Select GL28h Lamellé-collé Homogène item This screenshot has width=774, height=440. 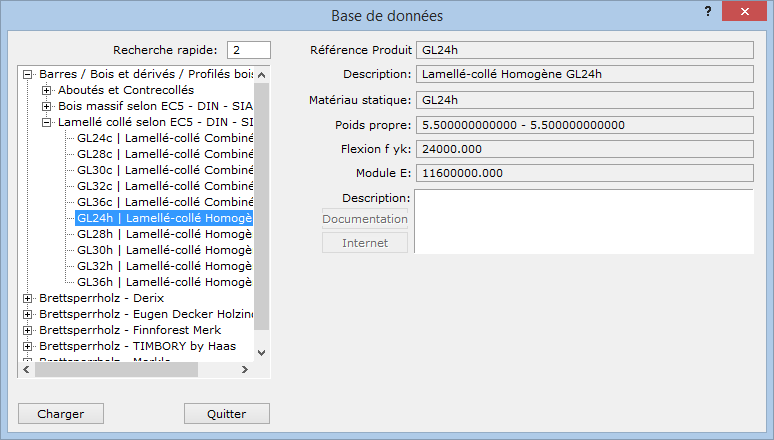pos(164,234)
